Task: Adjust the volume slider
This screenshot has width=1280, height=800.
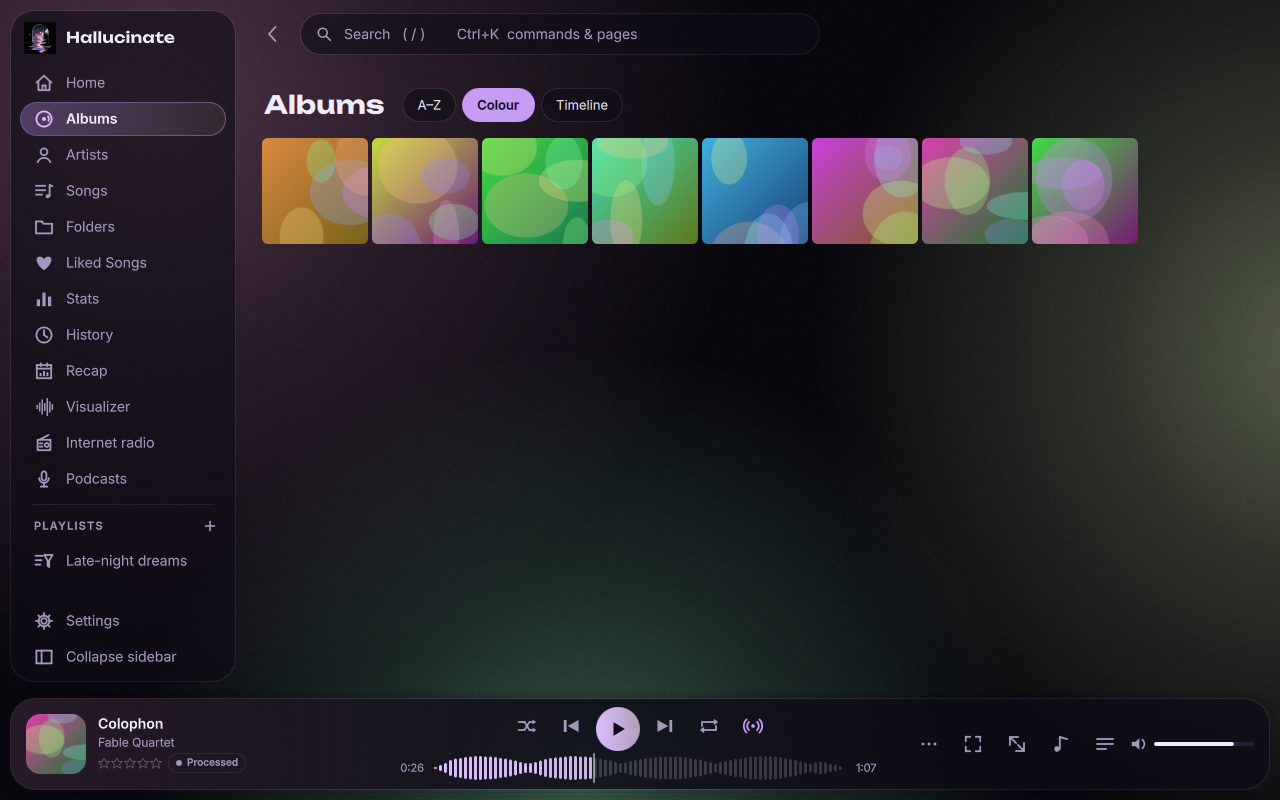Action: 1204,744
